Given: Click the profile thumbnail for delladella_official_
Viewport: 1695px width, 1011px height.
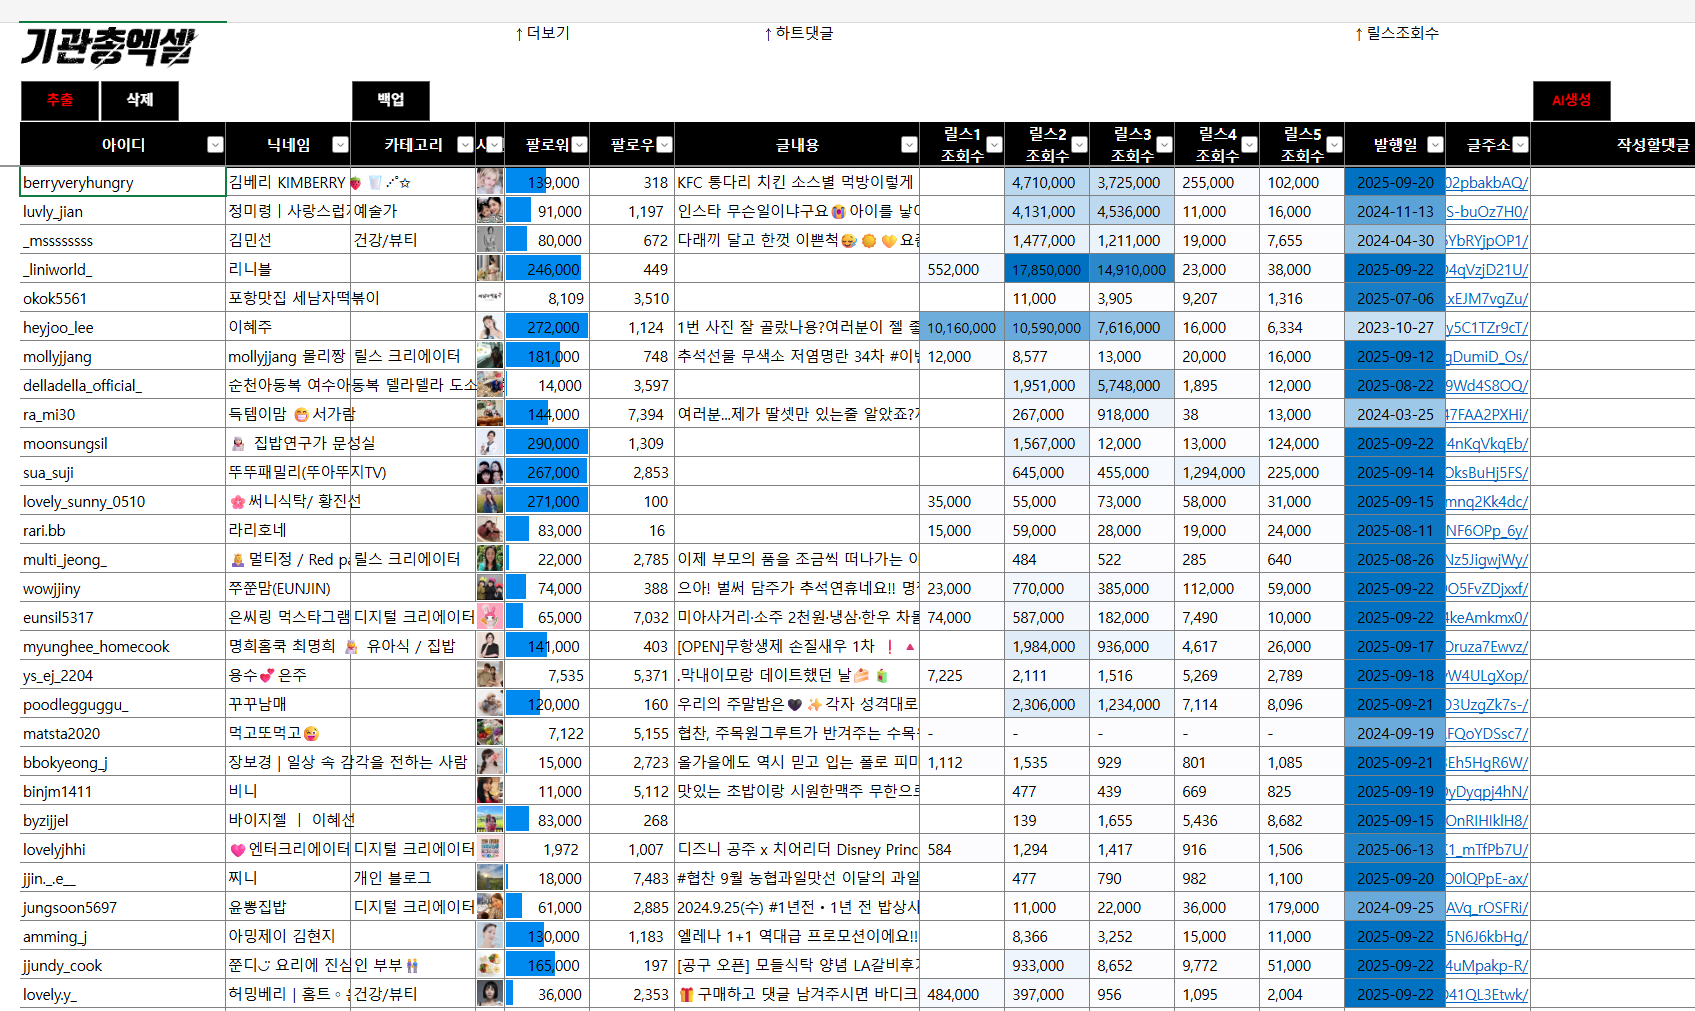Looking at the screenshot, I should 490,385.
